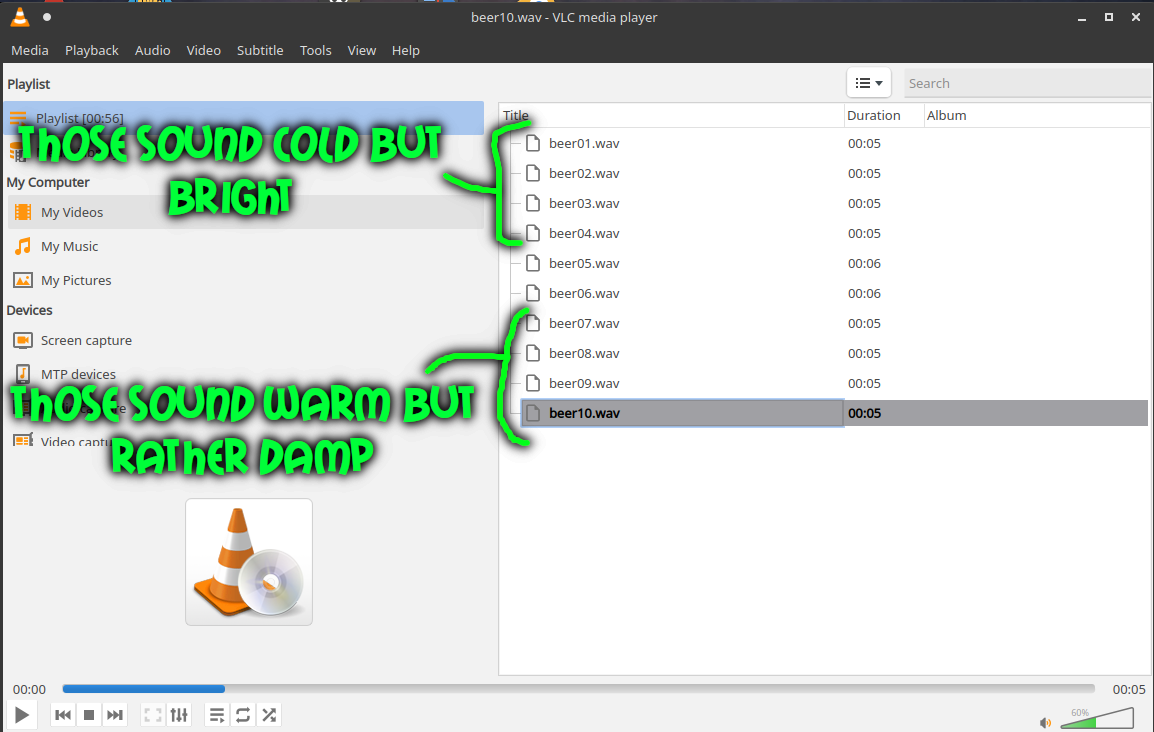Toggle fullscreen mode
The height and width of the screenshot is (732, 1154).
point(153,714)
